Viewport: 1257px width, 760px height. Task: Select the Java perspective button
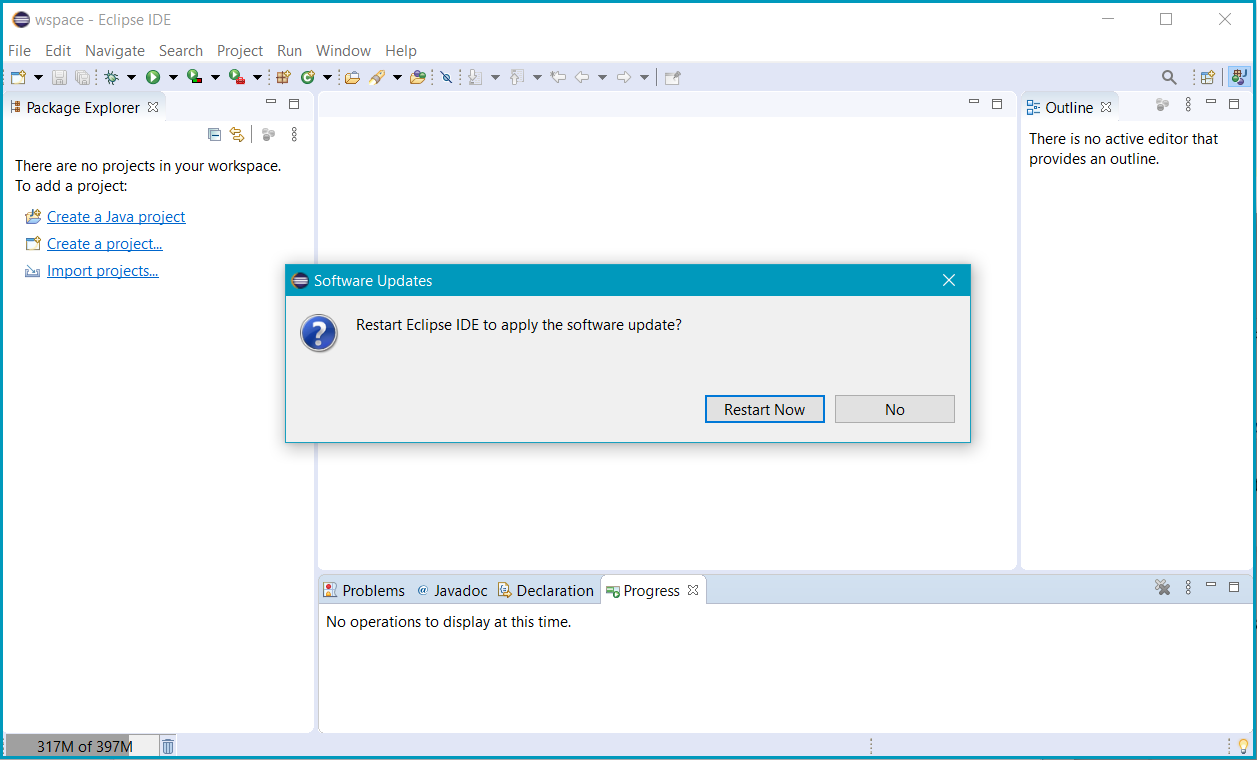pyautogui.click(x=1239, y=77)
